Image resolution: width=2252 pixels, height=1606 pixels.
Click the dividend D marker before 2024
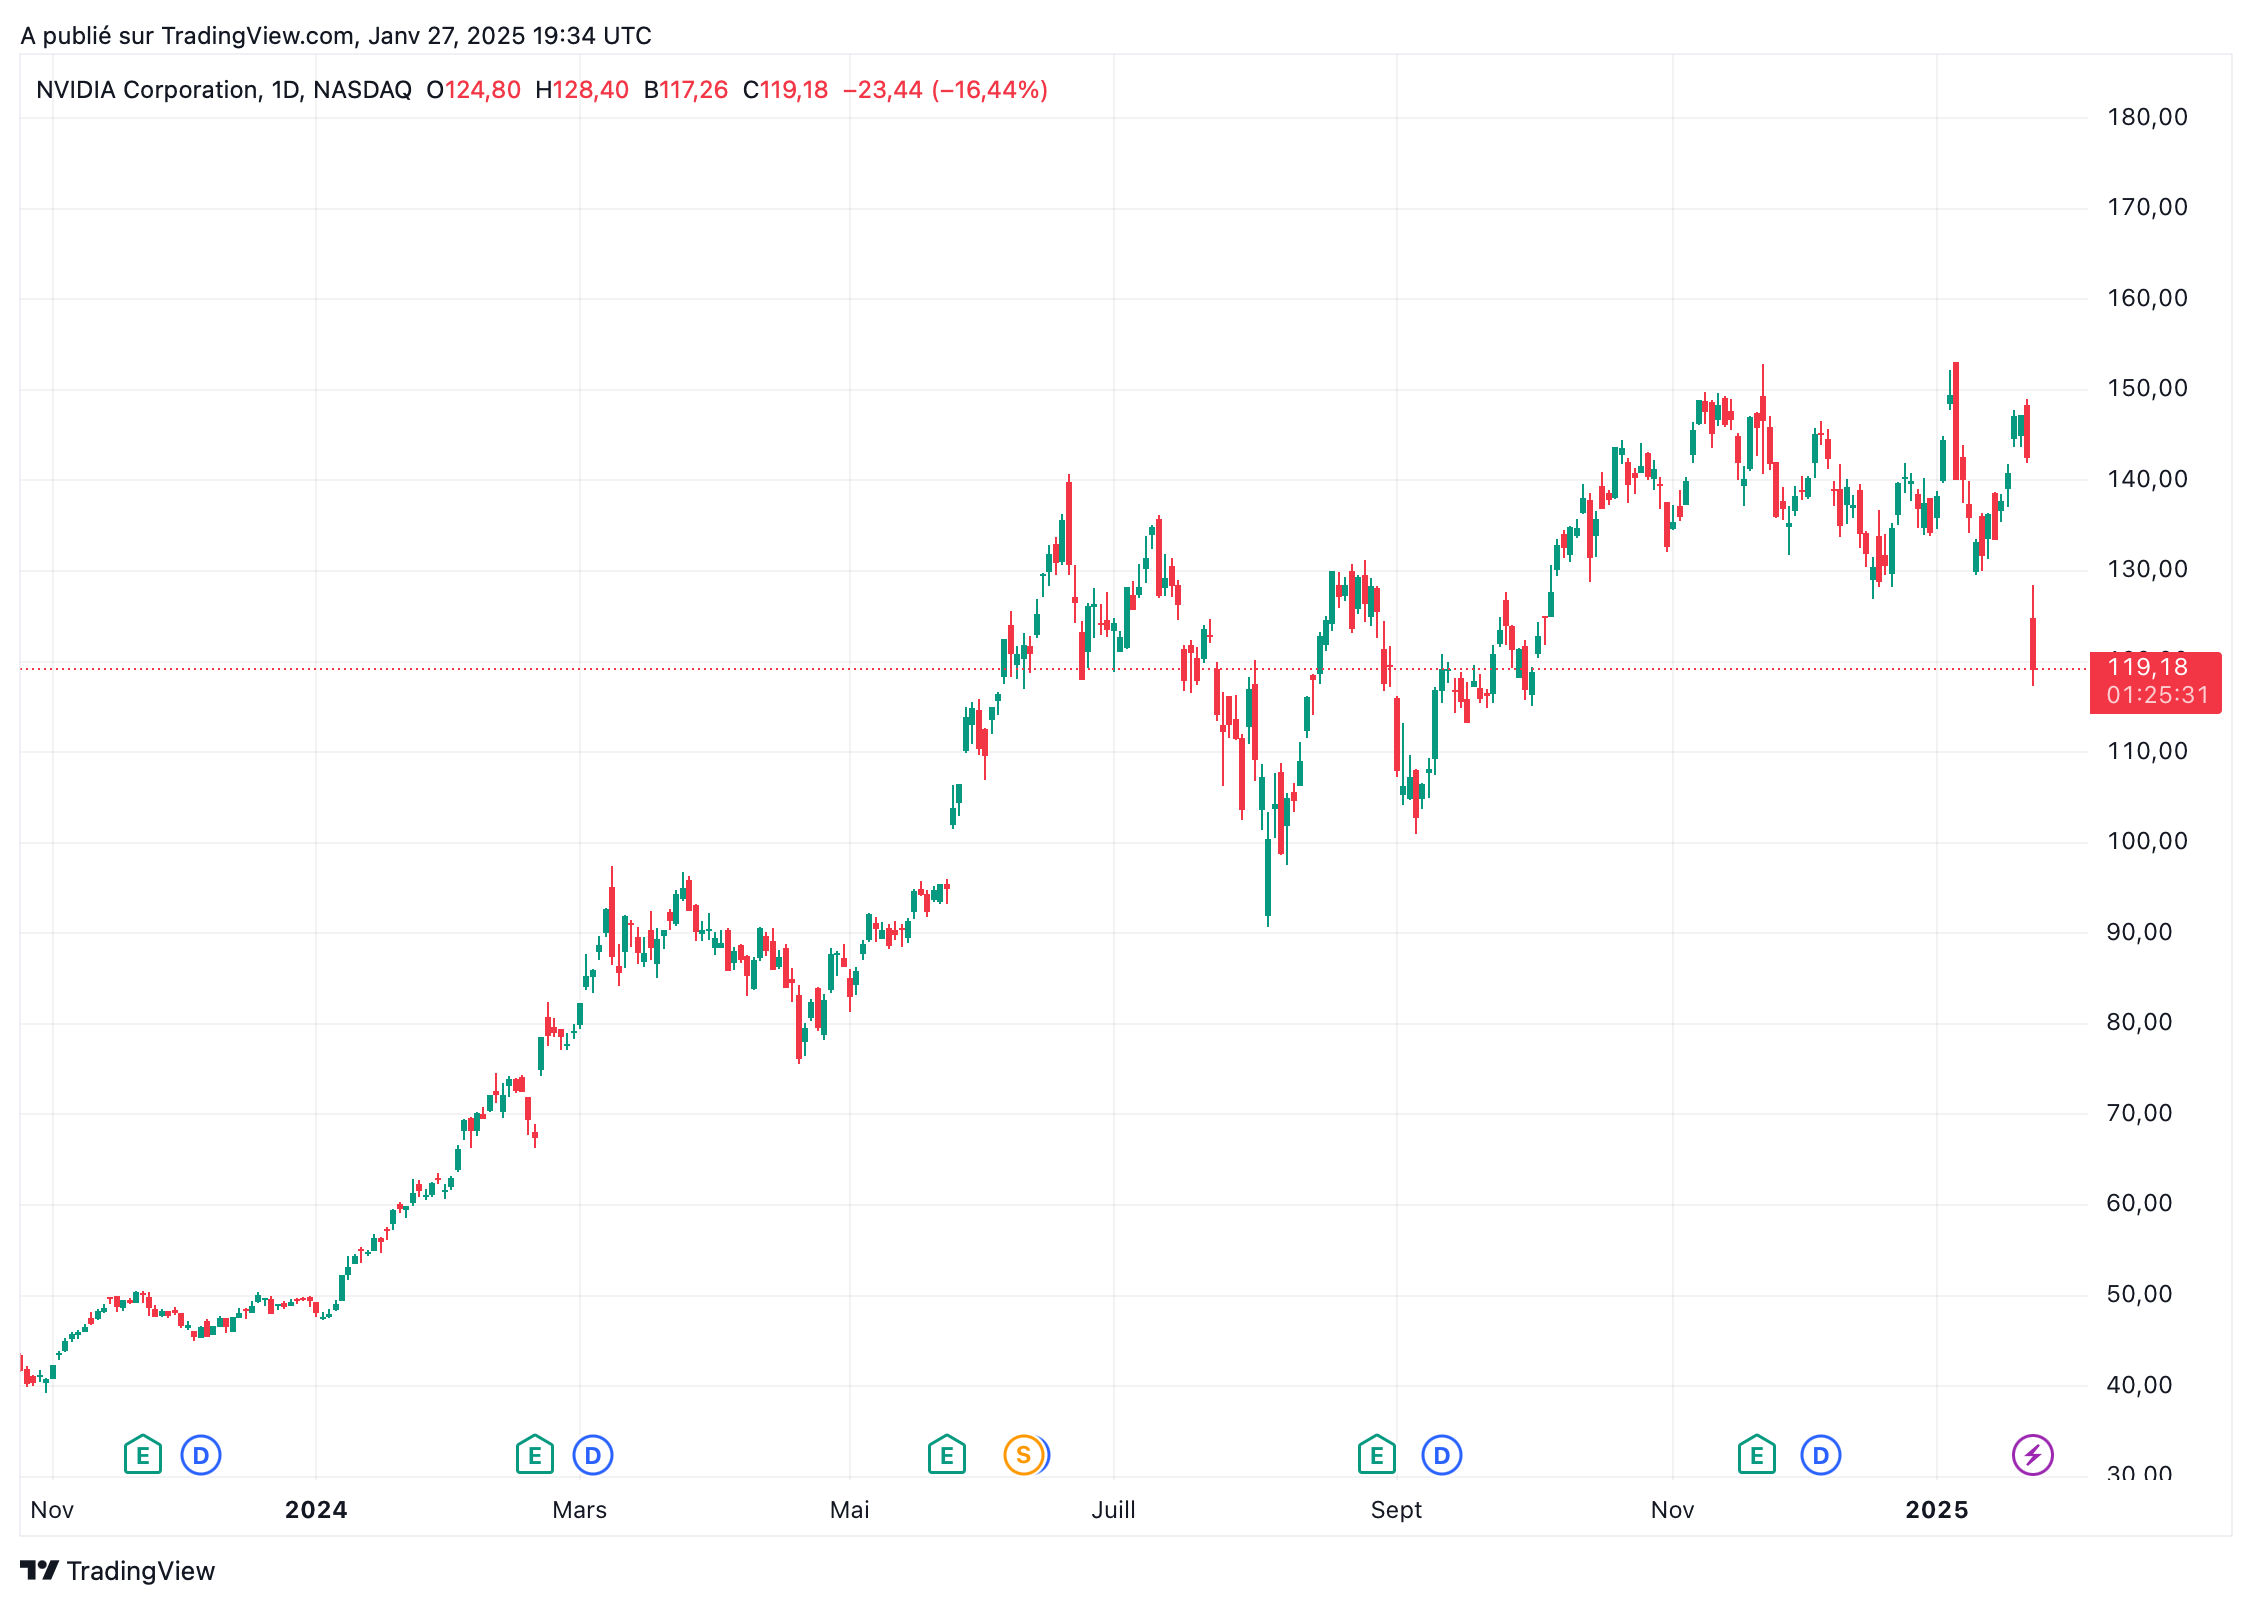tap(201, 1455)
